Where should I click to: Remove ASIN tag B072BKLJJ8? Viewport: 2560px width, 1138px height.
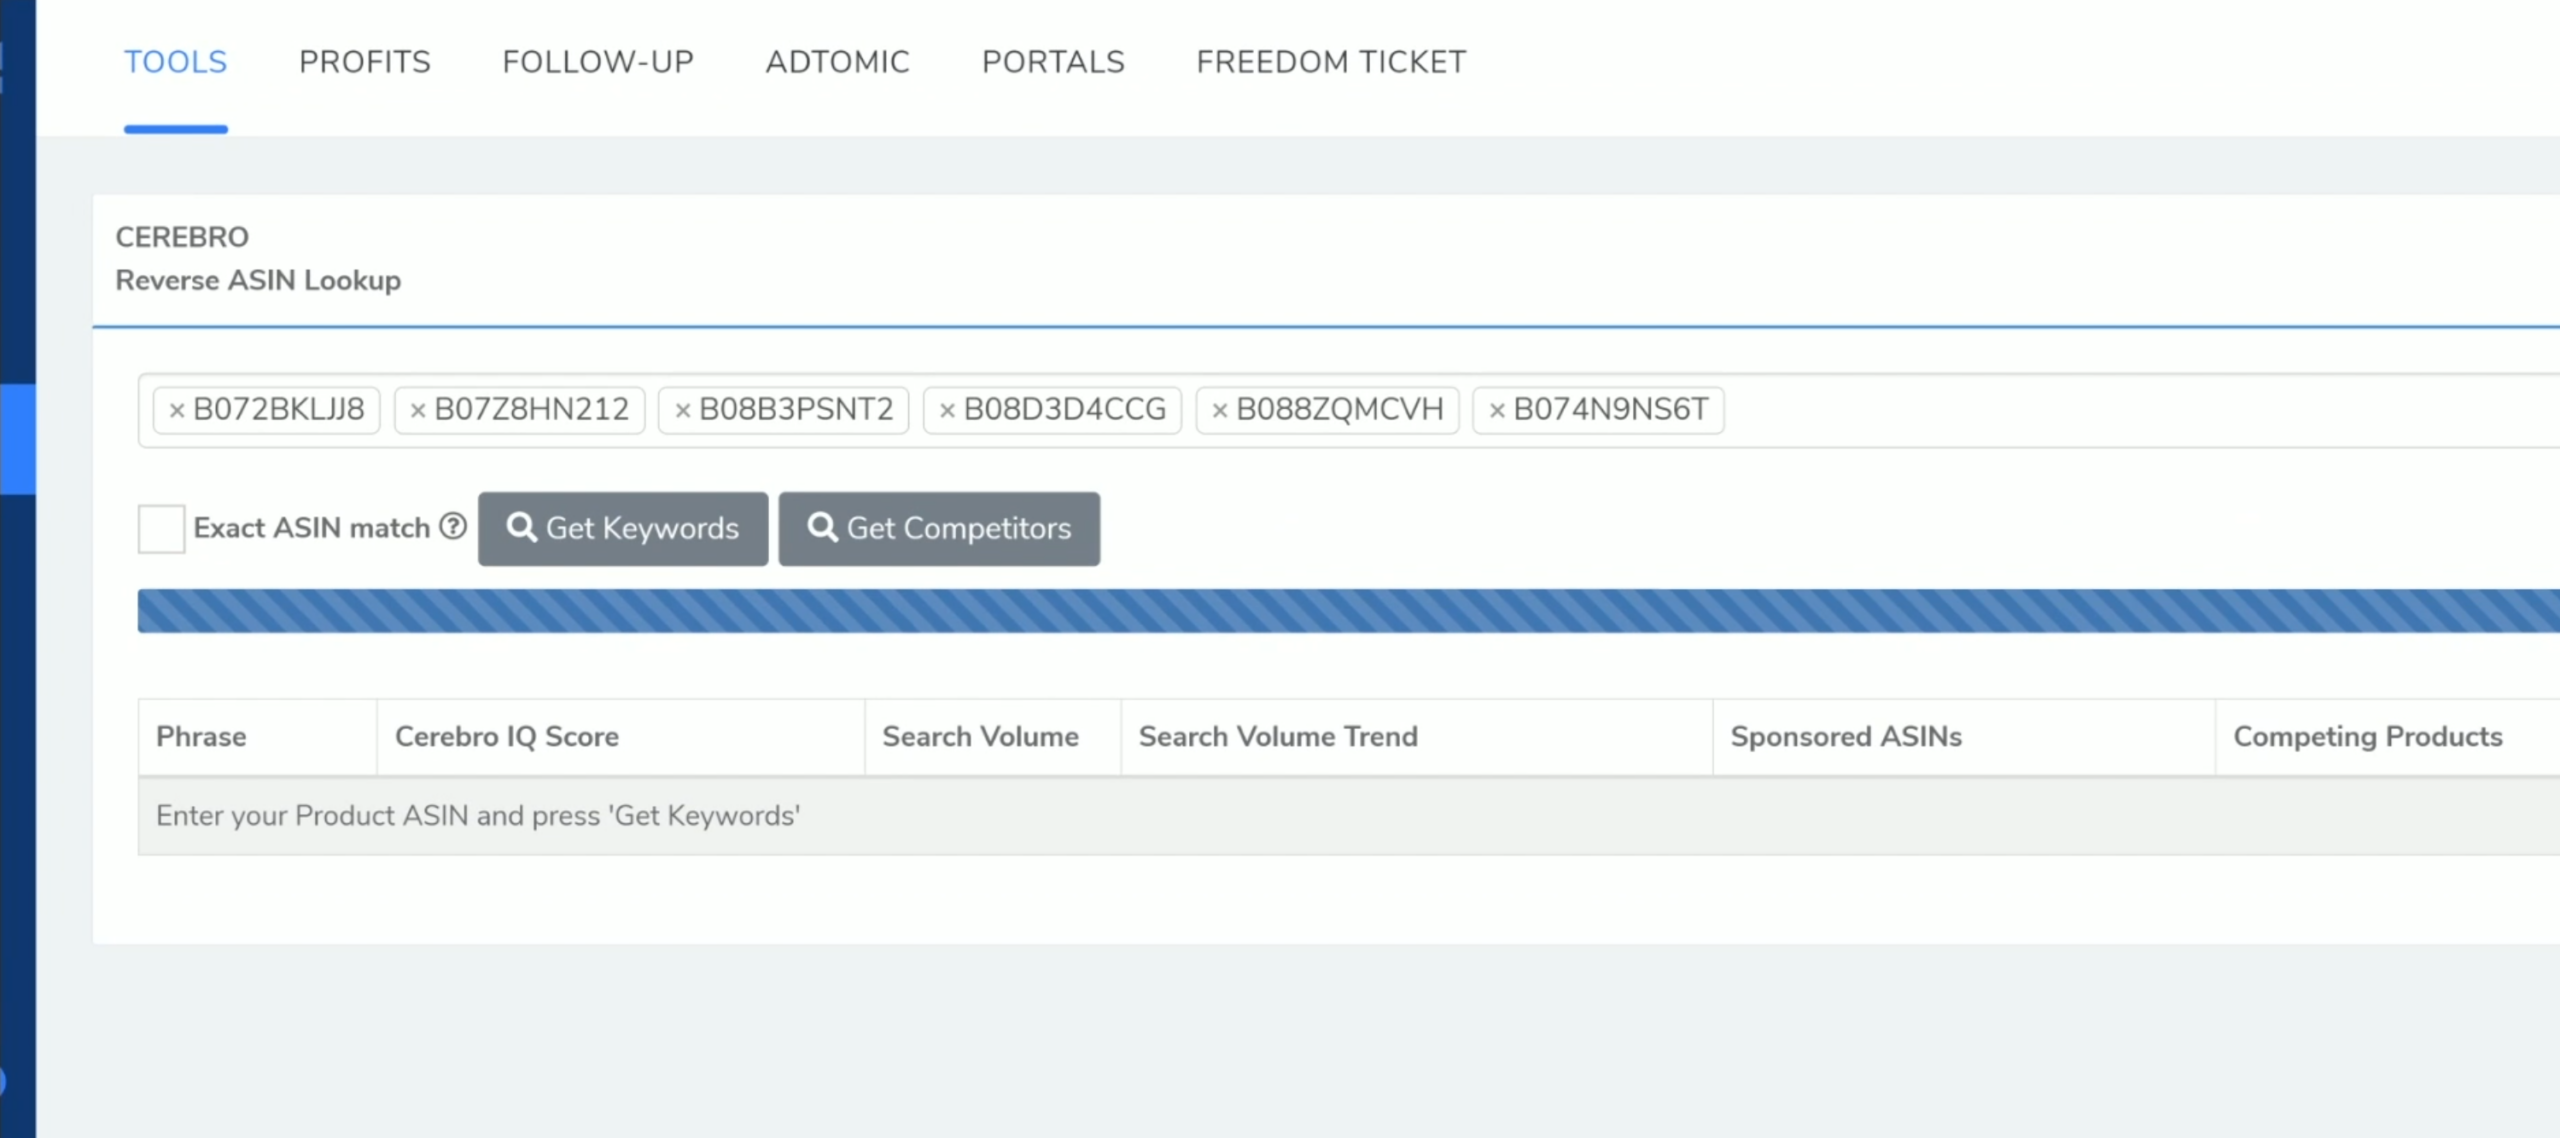pos(176,410)
